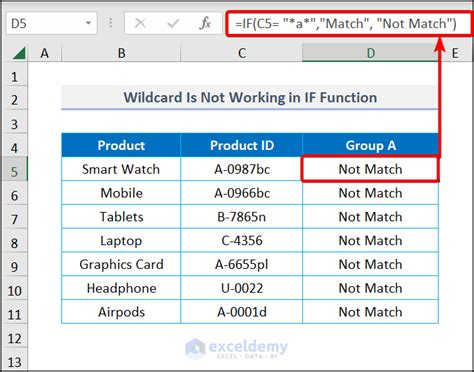Select the 'Smart Watch' cell

coord(121,169)
